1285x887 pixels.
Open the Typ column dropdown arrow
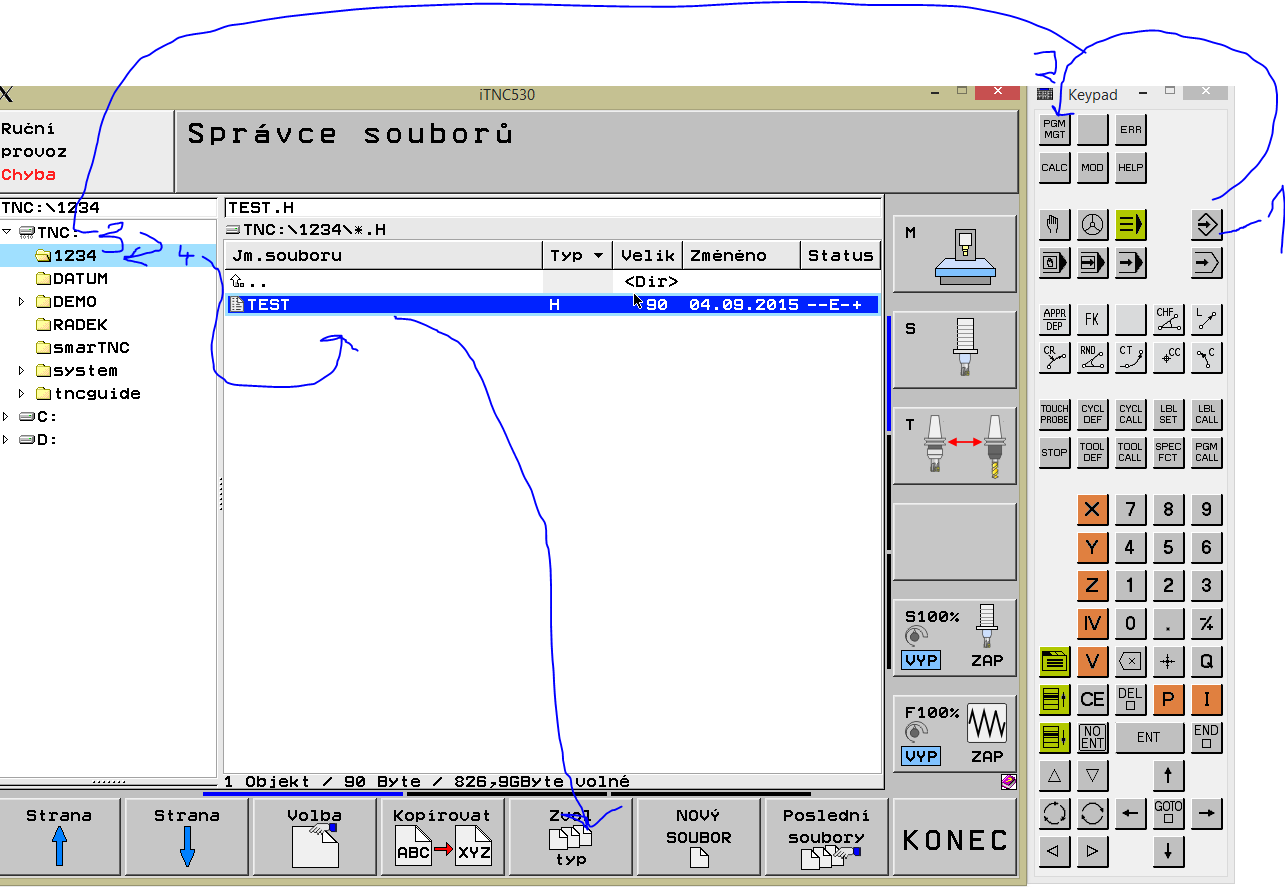599,256
